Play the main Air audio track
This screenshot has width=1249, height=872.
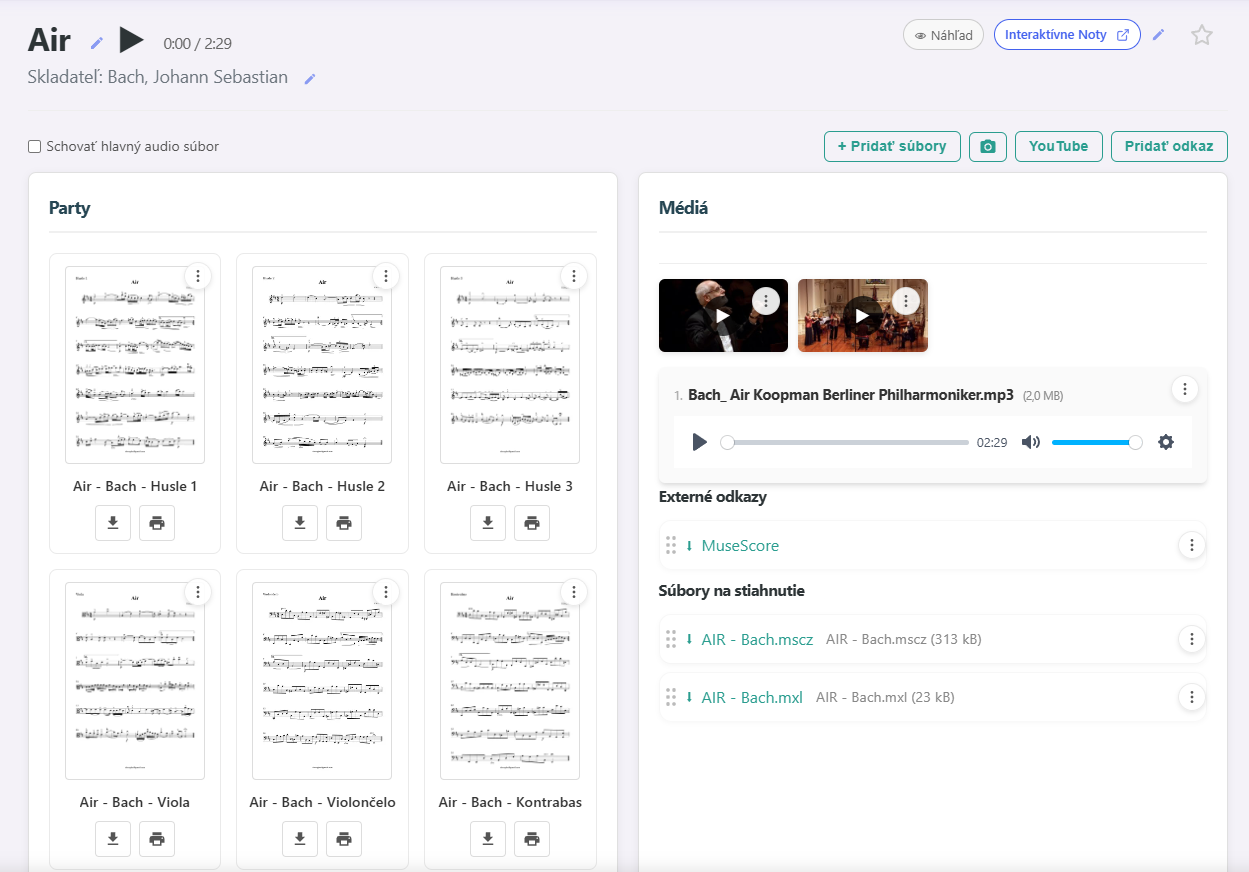tap(131, 40)
